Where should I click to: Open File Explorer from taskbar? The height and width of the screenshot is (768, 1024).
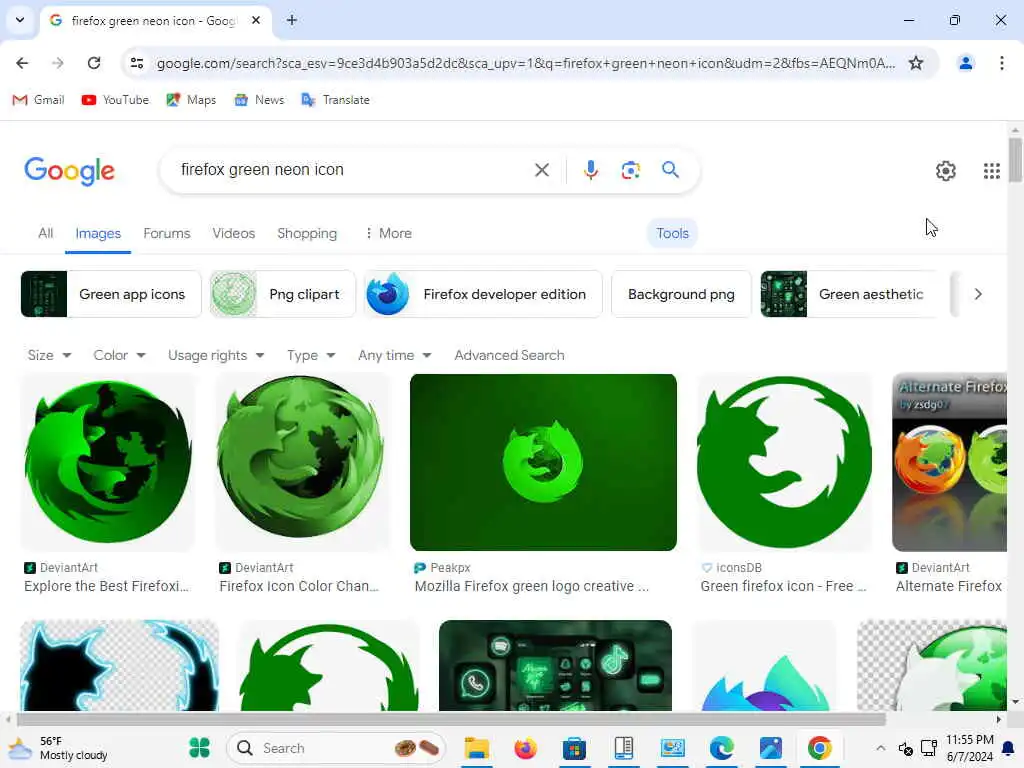click(477, 748)
